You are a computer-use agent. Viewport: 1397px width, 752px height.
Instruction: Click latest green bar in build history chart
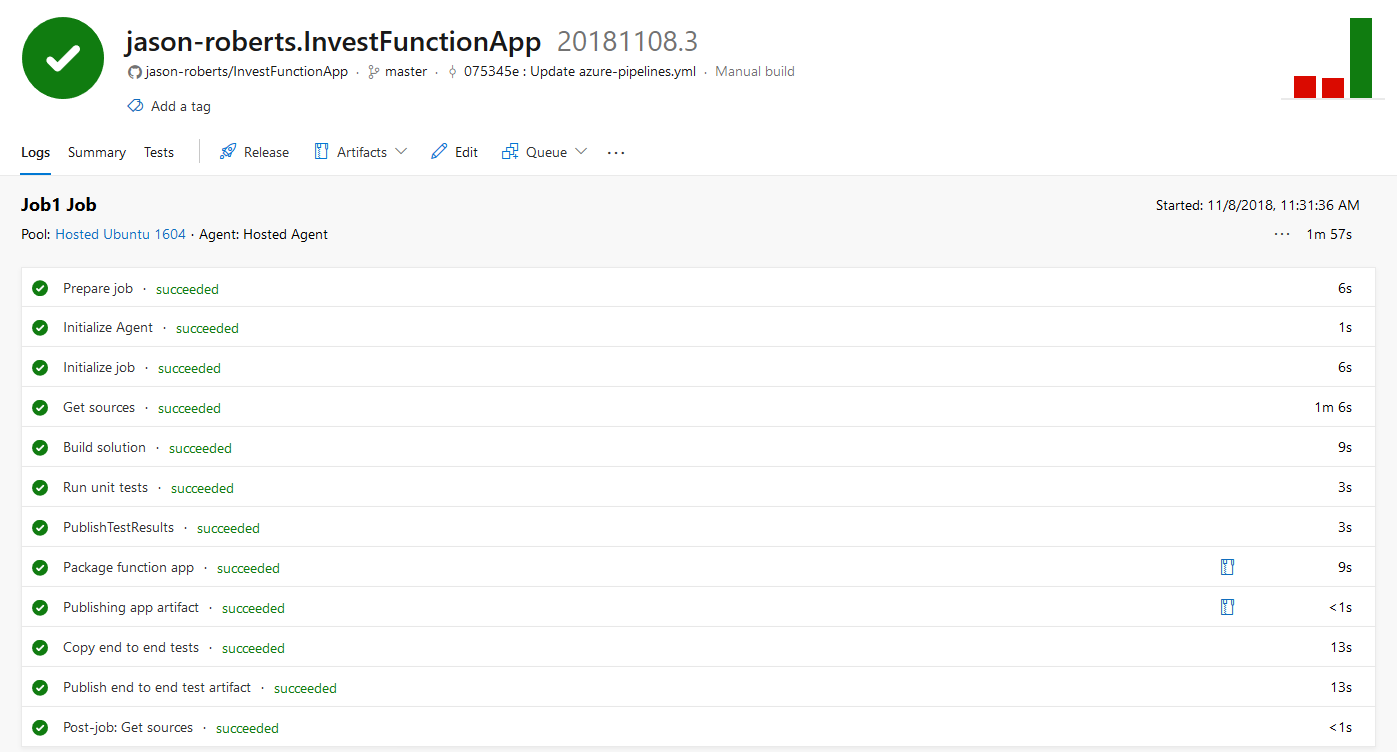[x=1363, y=58]
